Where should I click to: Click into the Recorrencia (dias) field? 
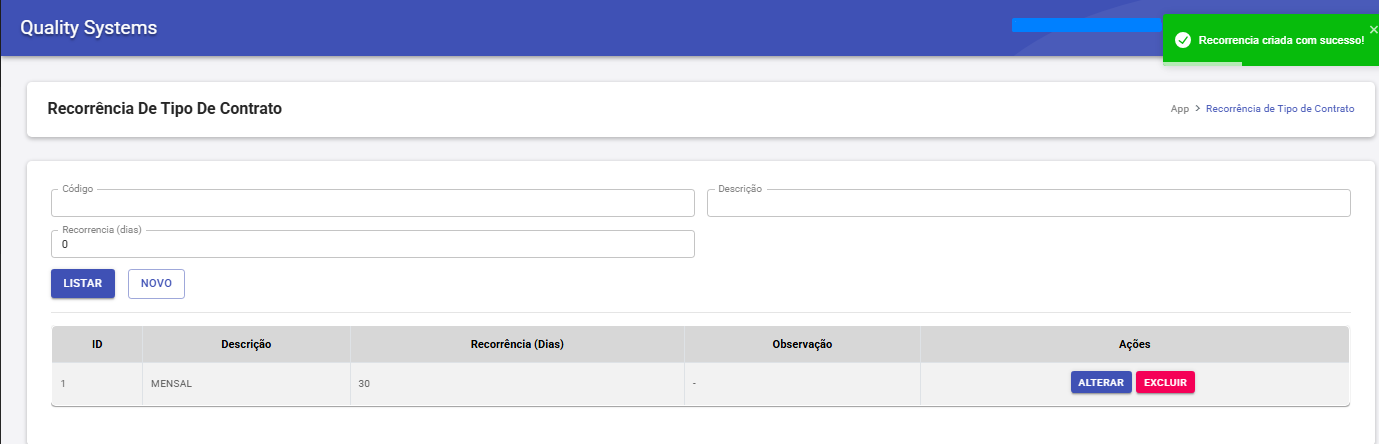pos(372,244)
